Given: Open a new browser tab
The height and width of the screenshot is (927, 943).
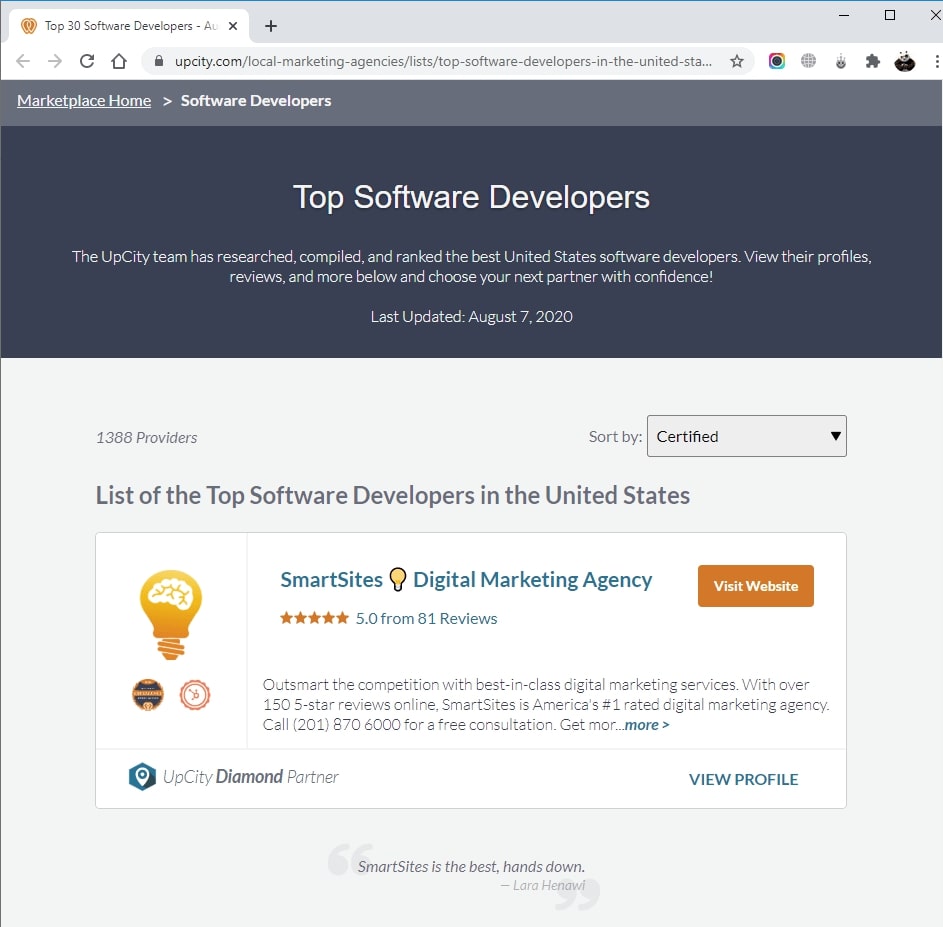Looking at the screenshot, I should coord(271,26).
